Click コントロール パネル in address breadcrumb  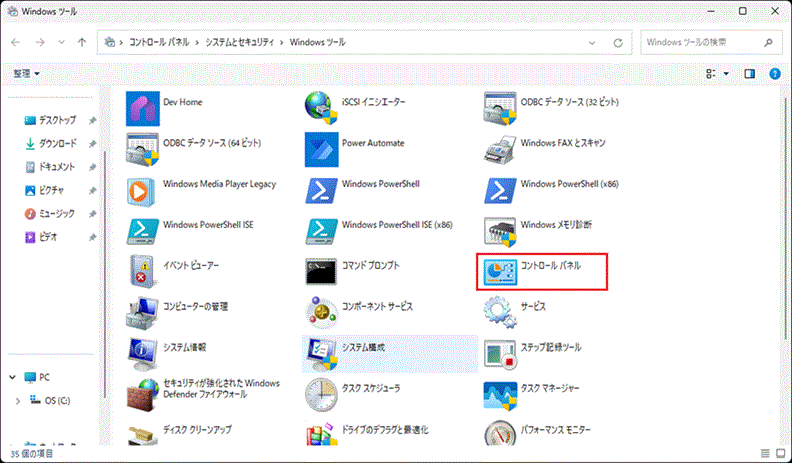click(x=159, y=42)
